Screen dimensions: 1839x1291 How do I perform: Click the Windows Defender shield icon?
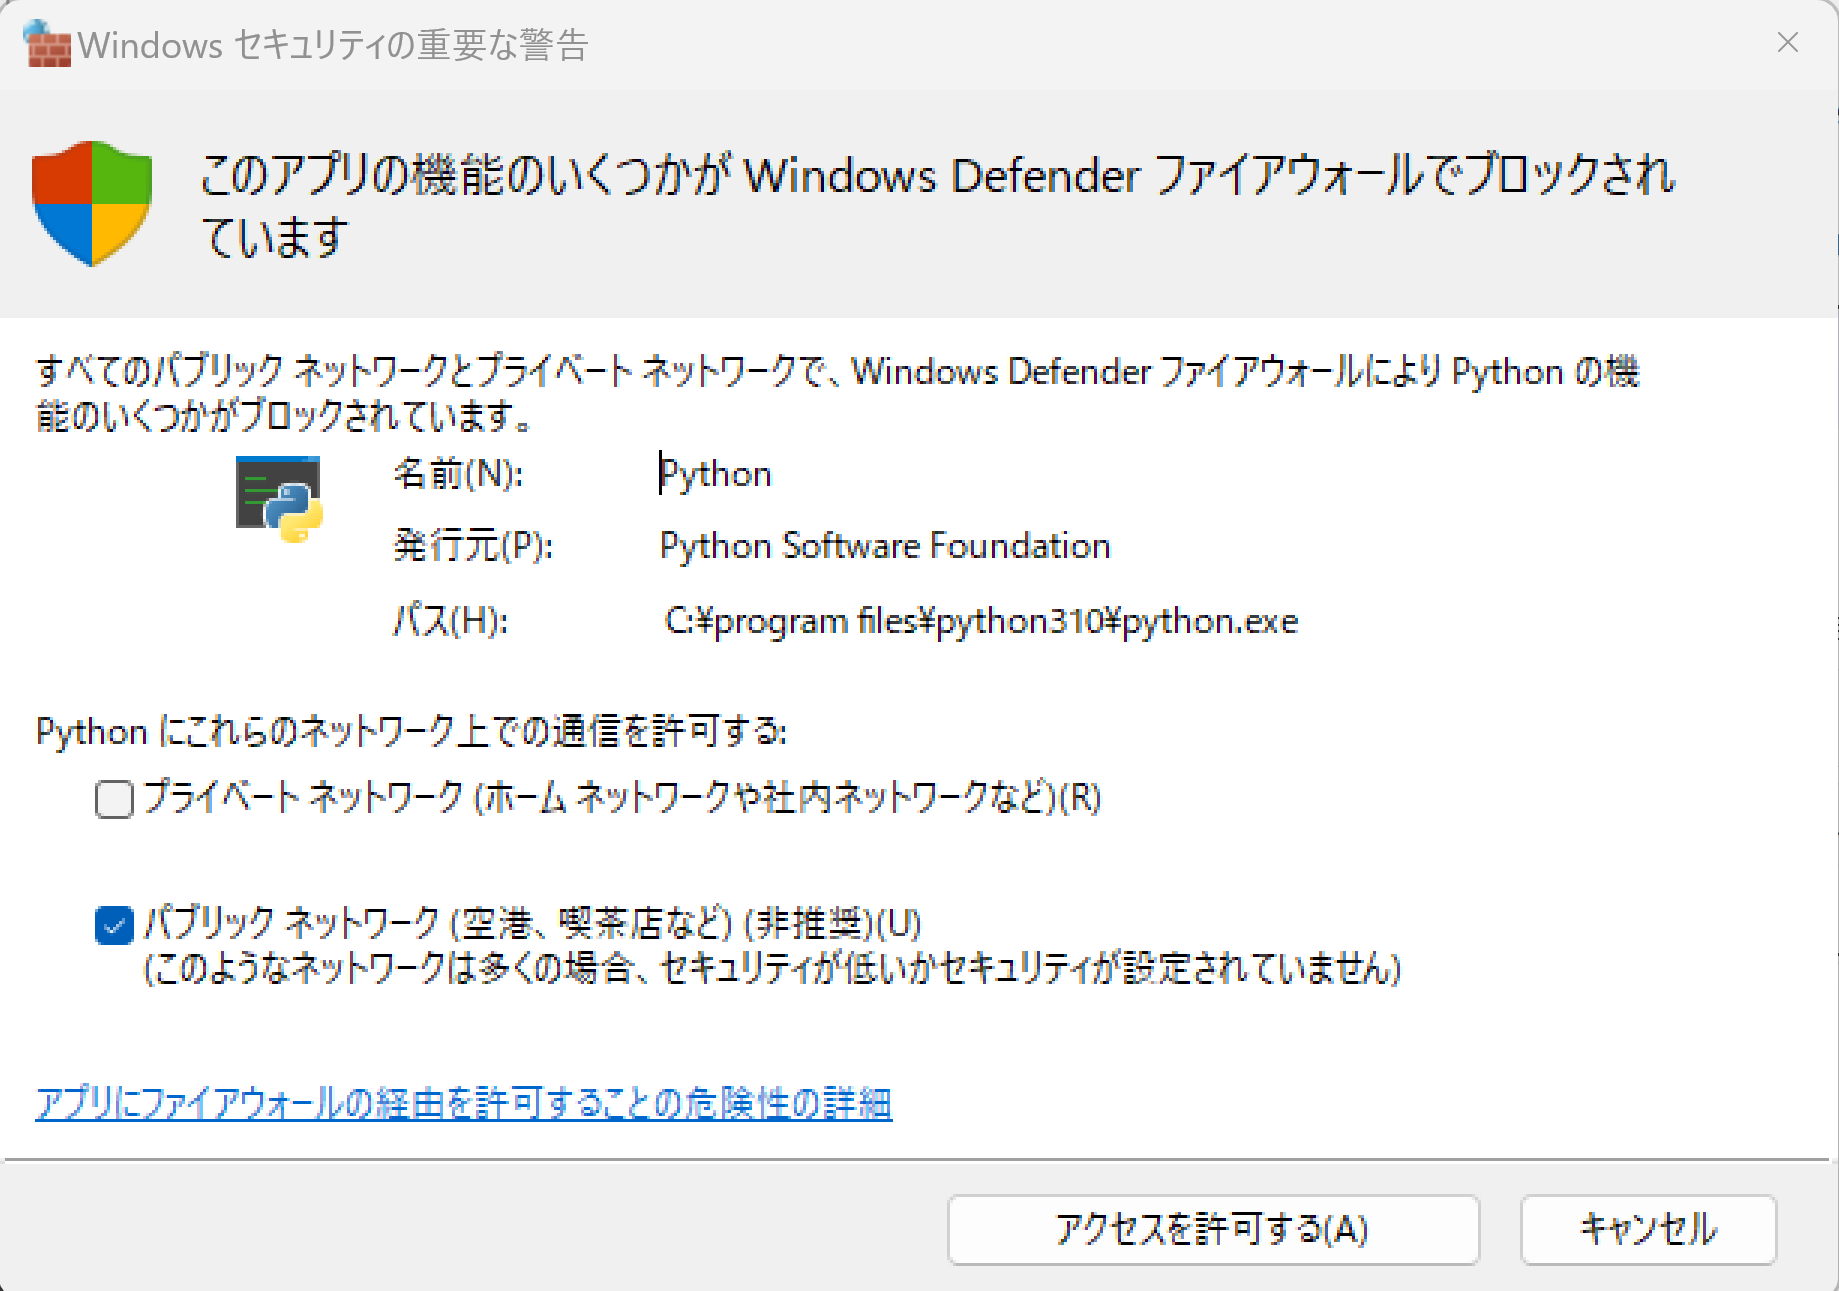point(92,203)
